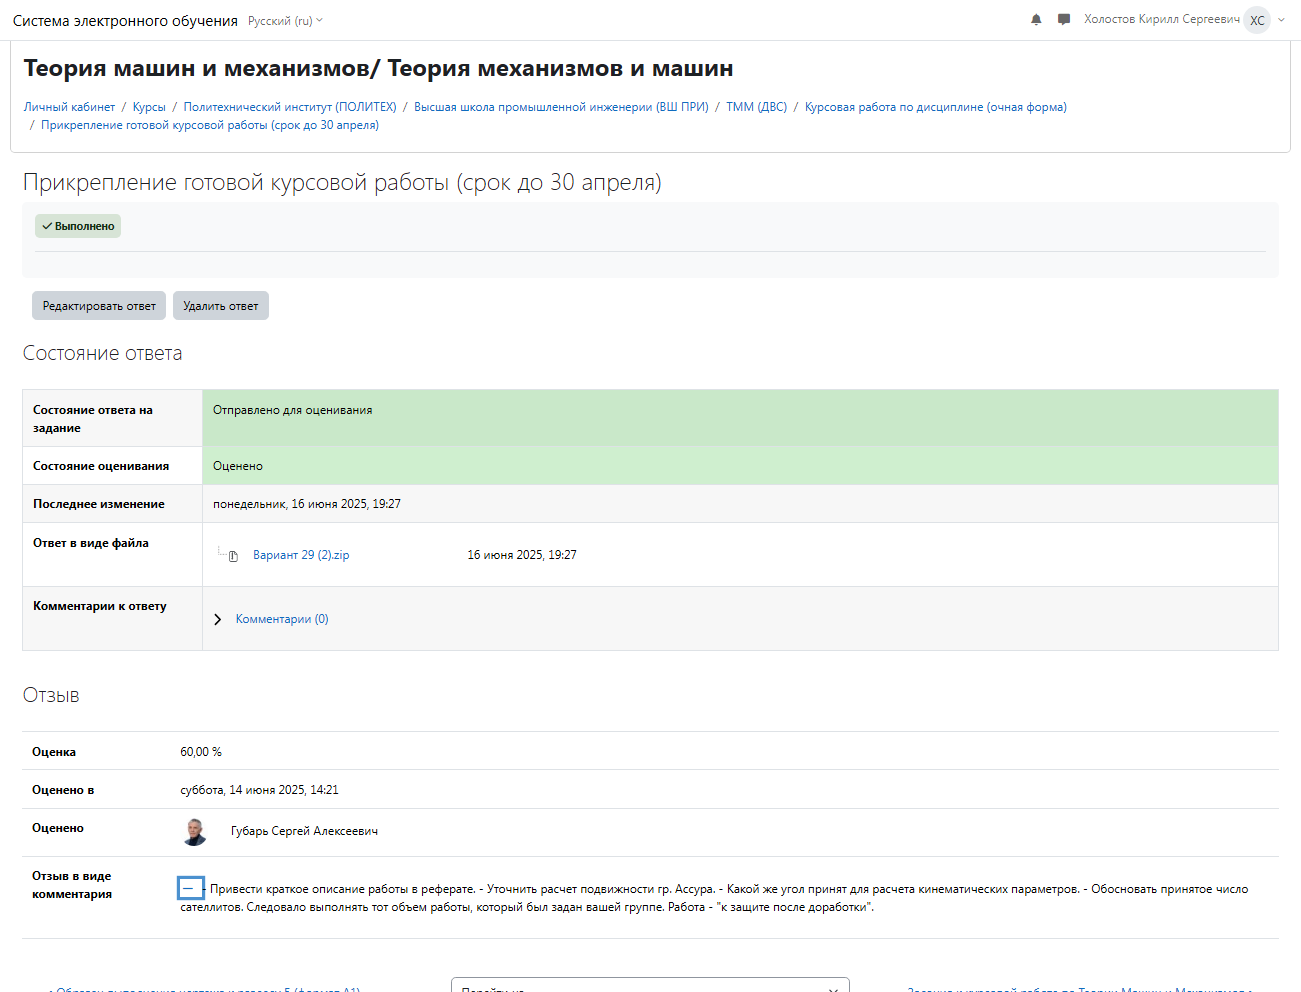This screenshot has height=992, width=1301.
Task: Collapse the feedback comment with minus icon
Action: (189, 888)
